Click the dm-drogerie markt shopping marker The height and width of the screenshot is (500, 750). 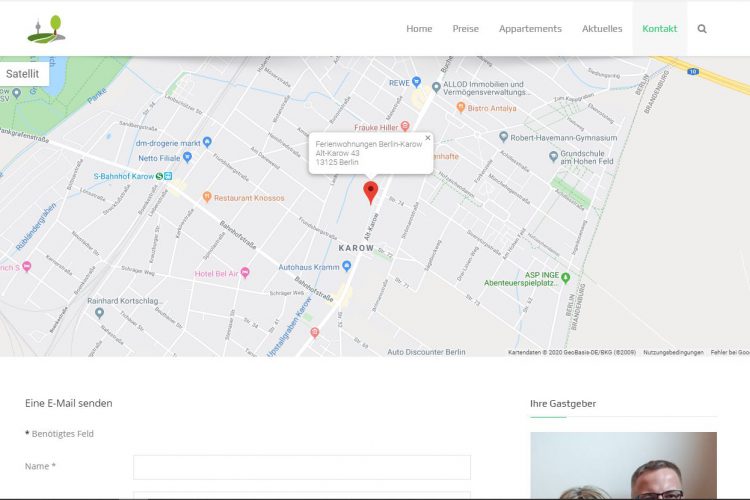point(207,142)
